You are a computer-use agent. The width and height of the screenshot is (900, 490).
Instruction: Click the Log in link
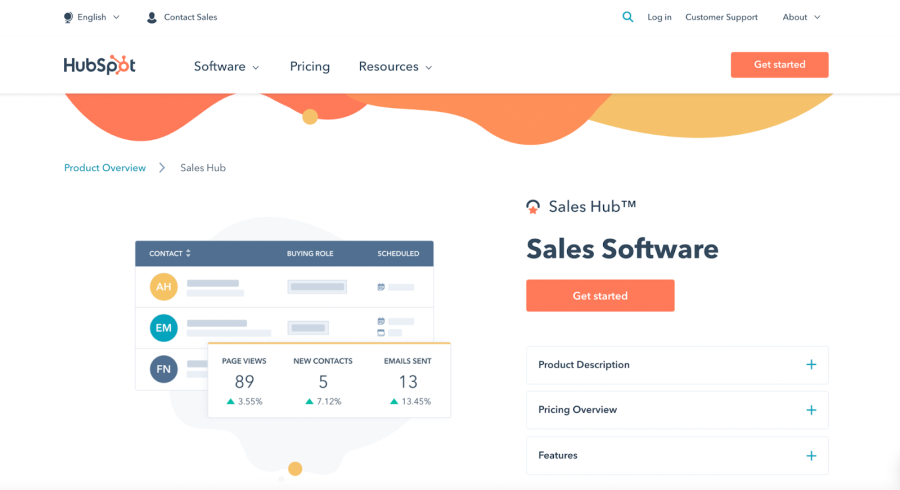tap(660, 17)
